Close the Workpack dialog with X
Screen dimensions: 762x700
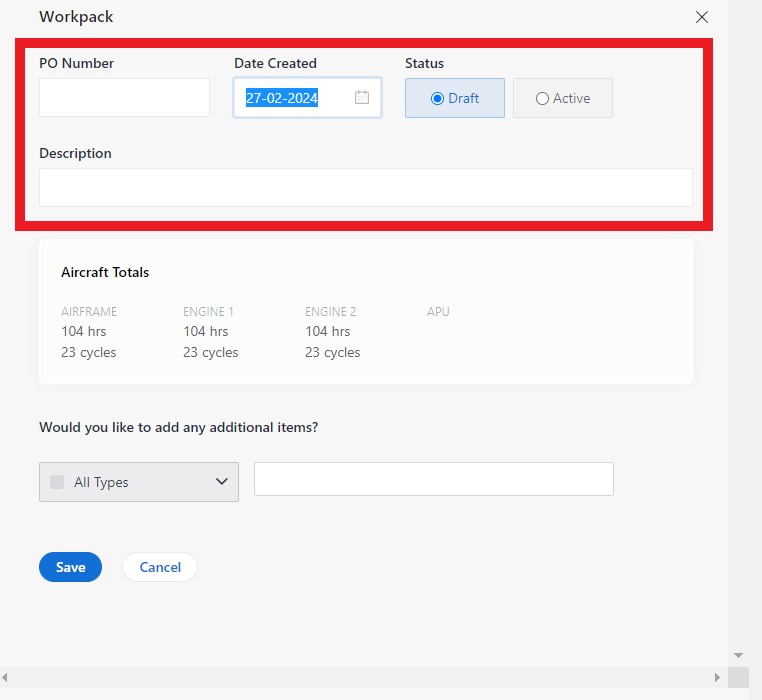coord(701,17)
